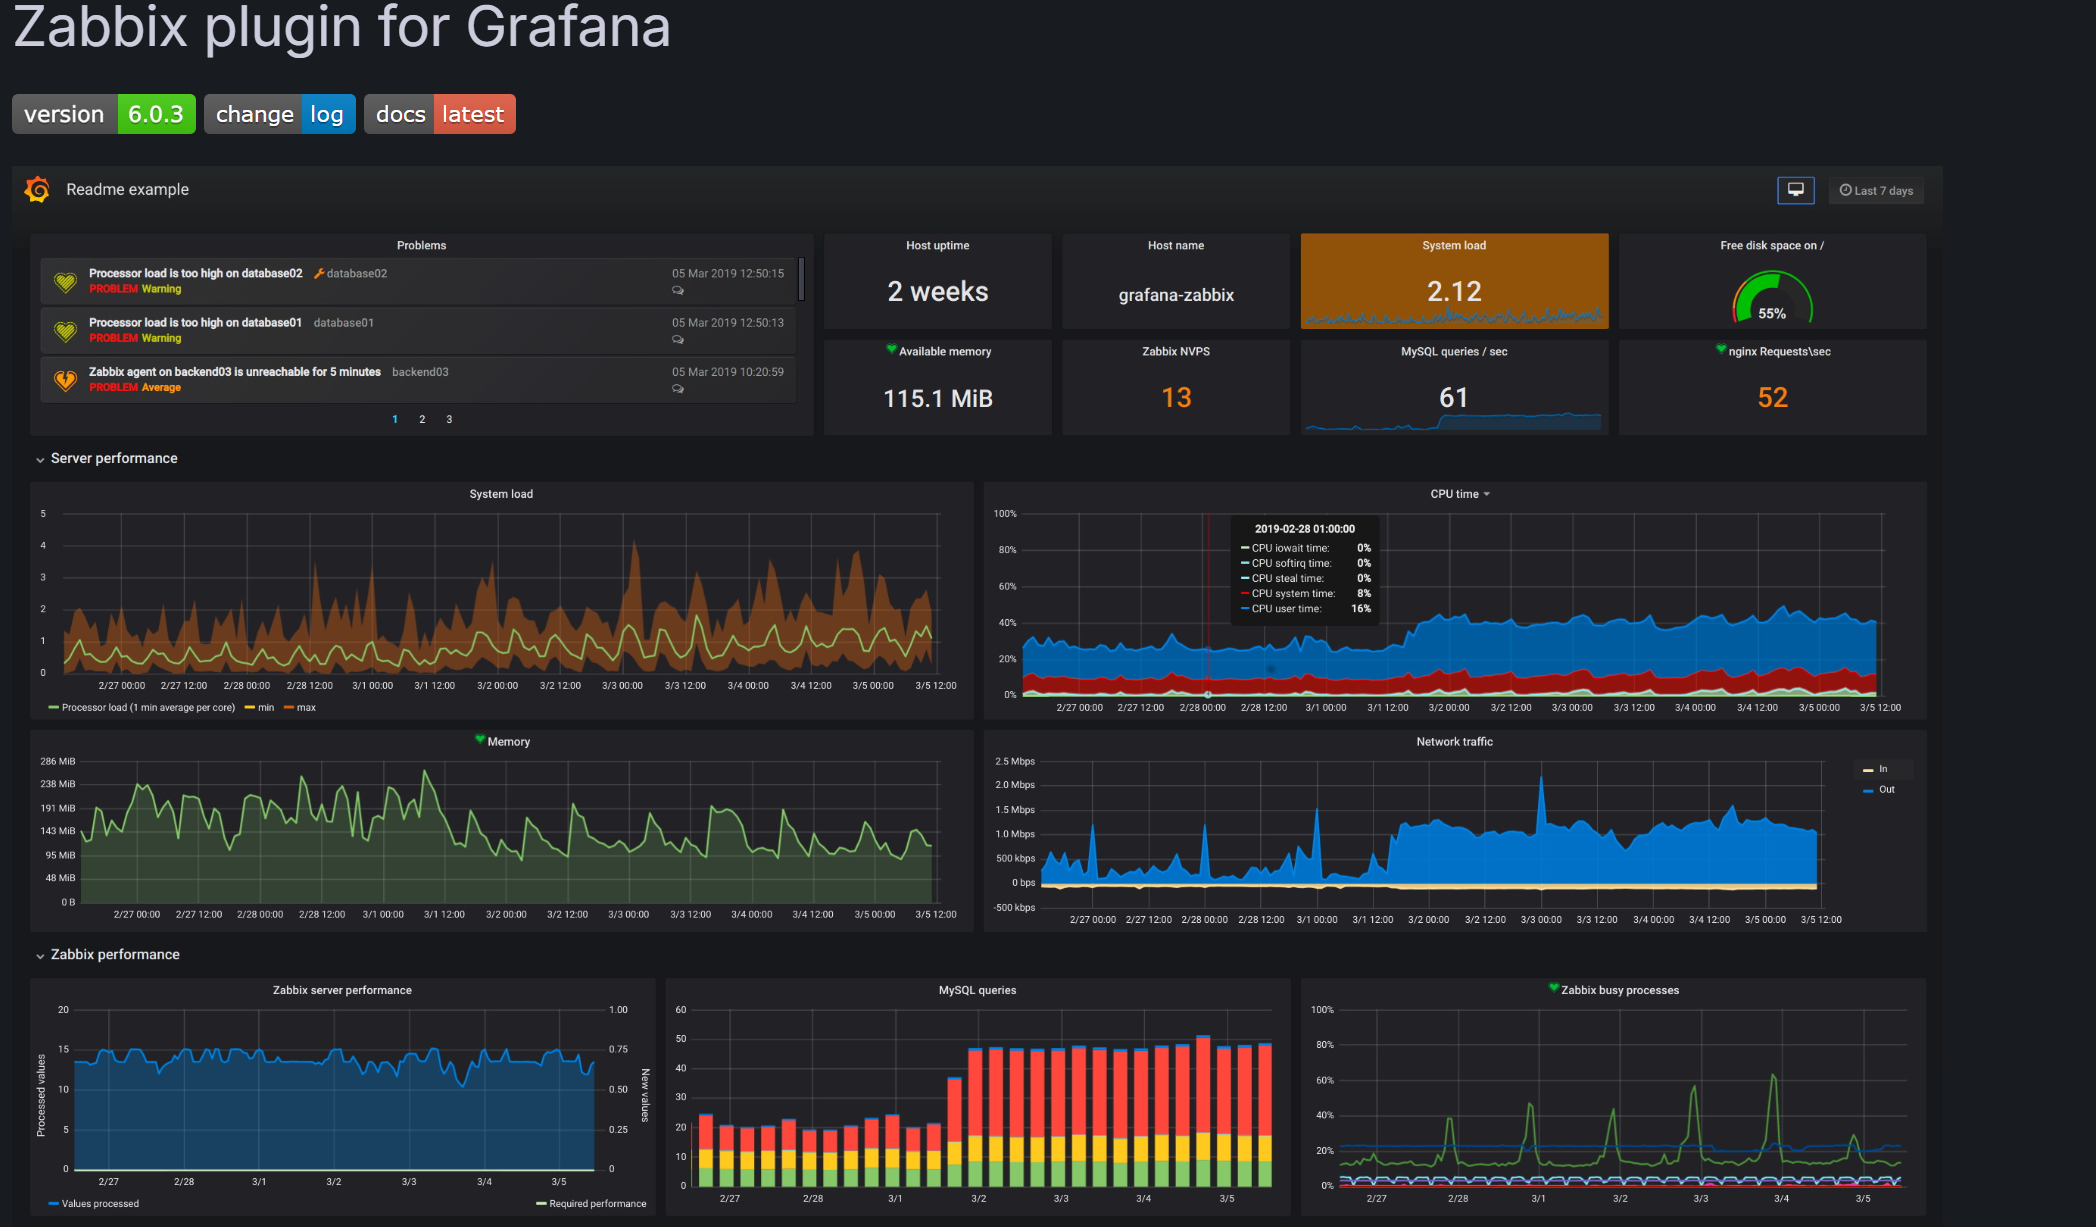
Task: Click heart icon on database01 problem row
Action: pos(65,331)
